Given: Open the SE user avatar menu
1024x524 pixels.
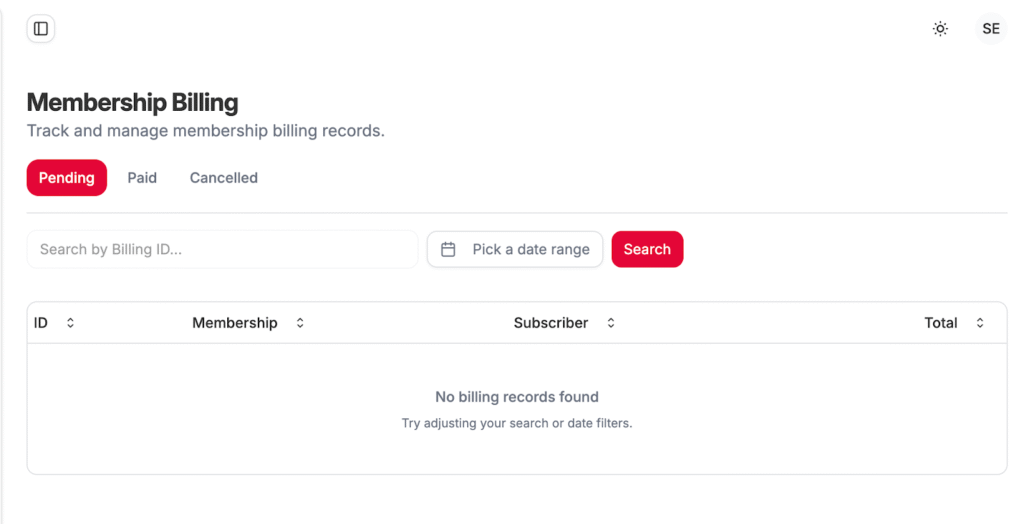Looking at the screenshot, I should tap(990, 29).
